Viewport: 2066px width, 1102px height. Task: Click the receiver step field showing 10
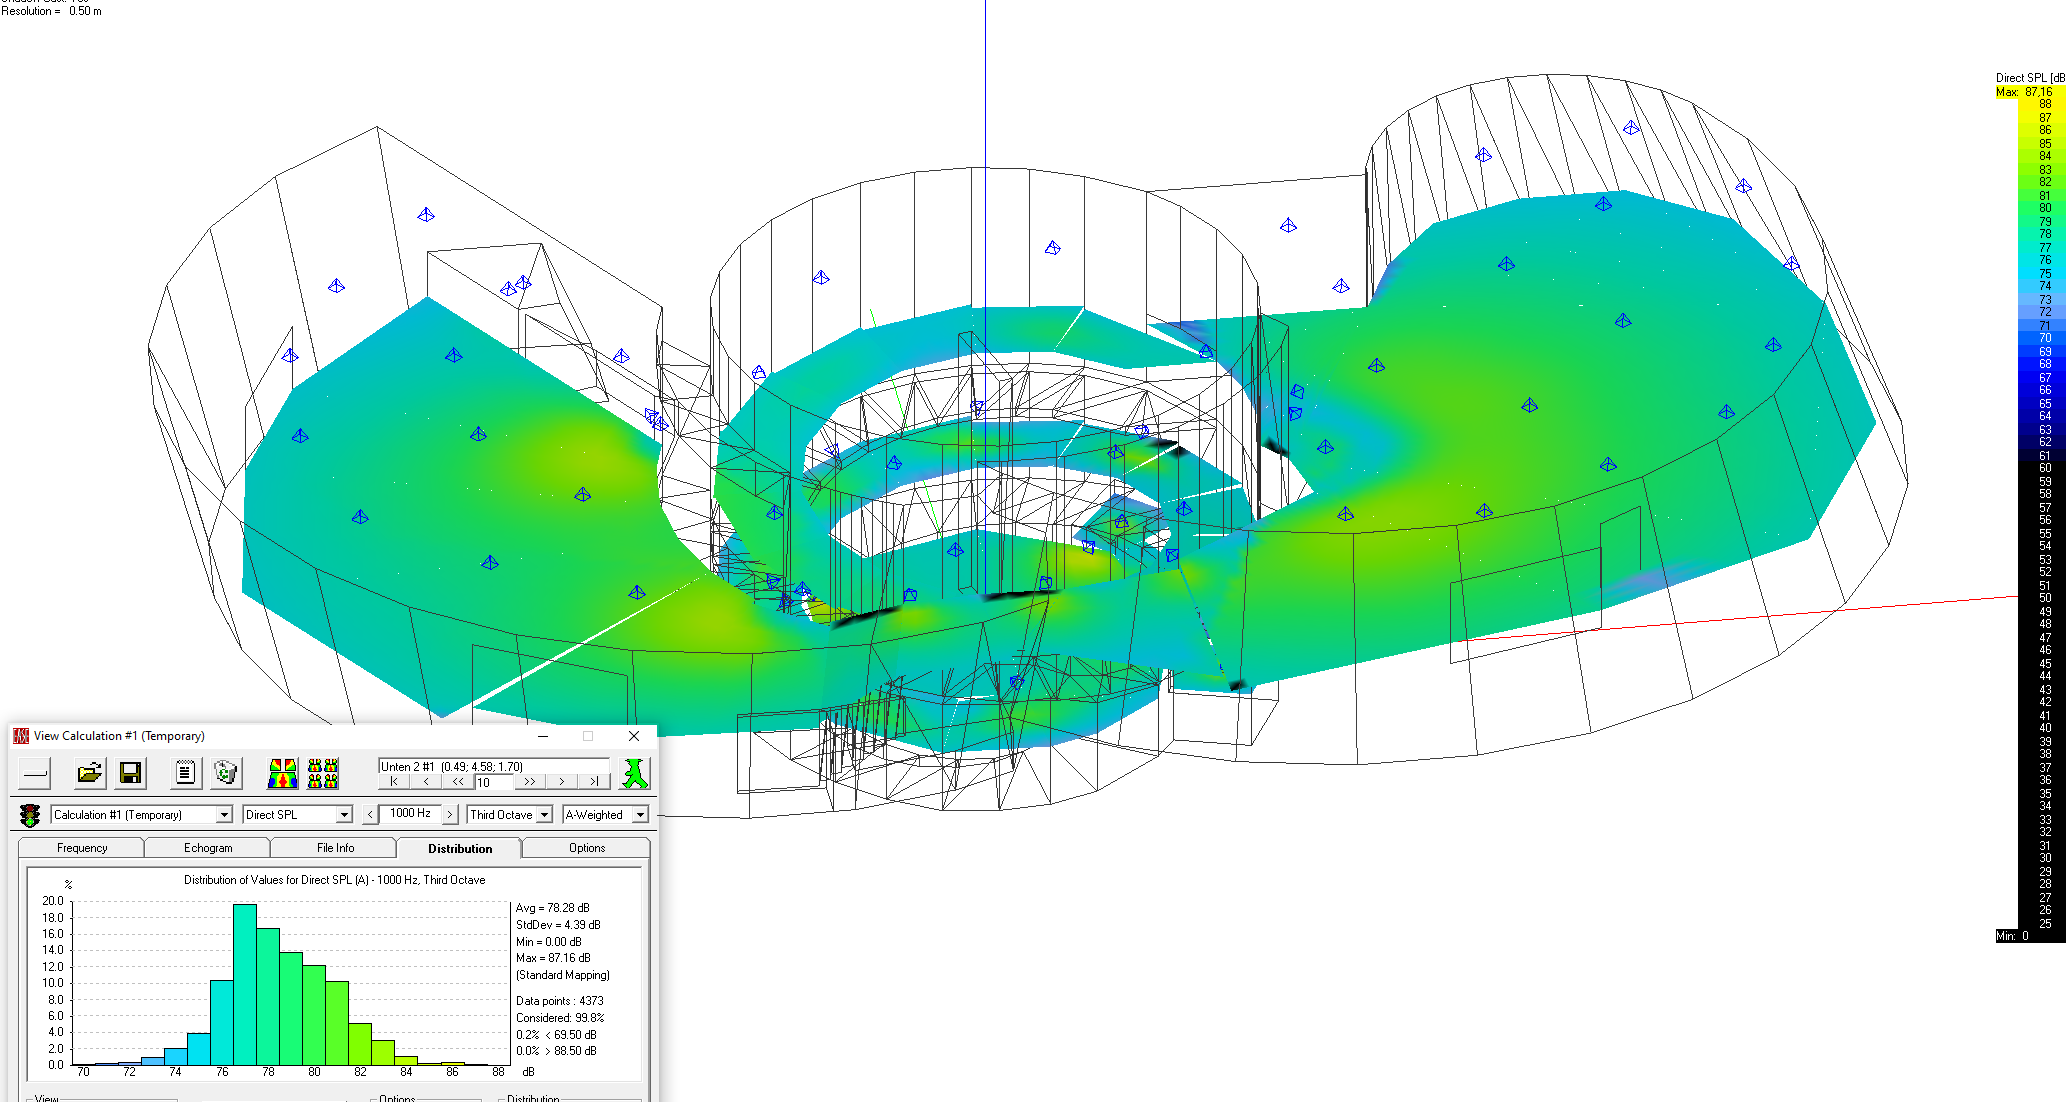click(493, 782)
